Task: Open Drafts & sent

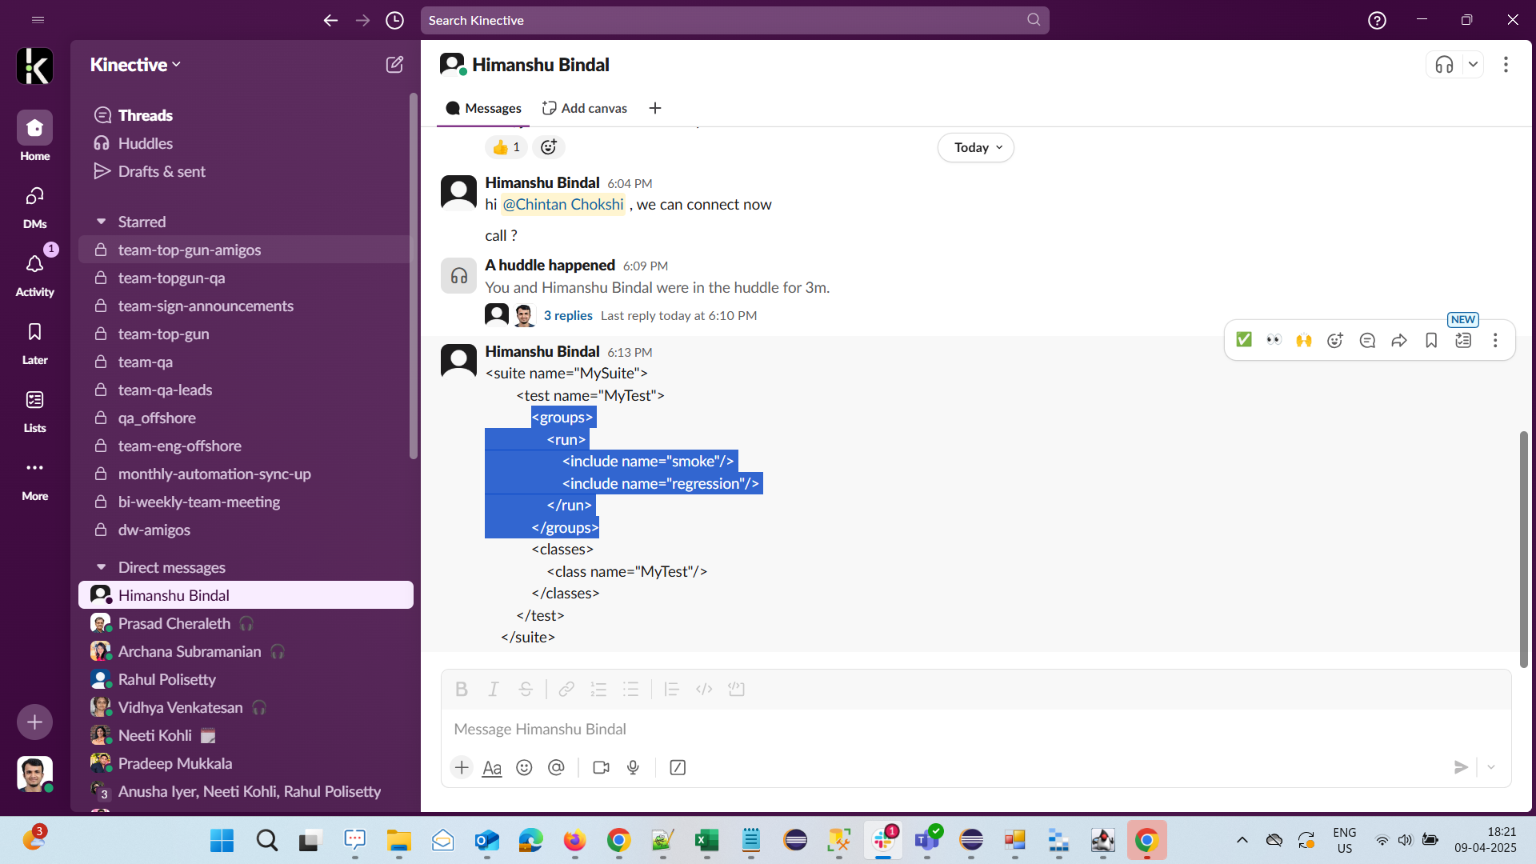Action: [161, 171]
